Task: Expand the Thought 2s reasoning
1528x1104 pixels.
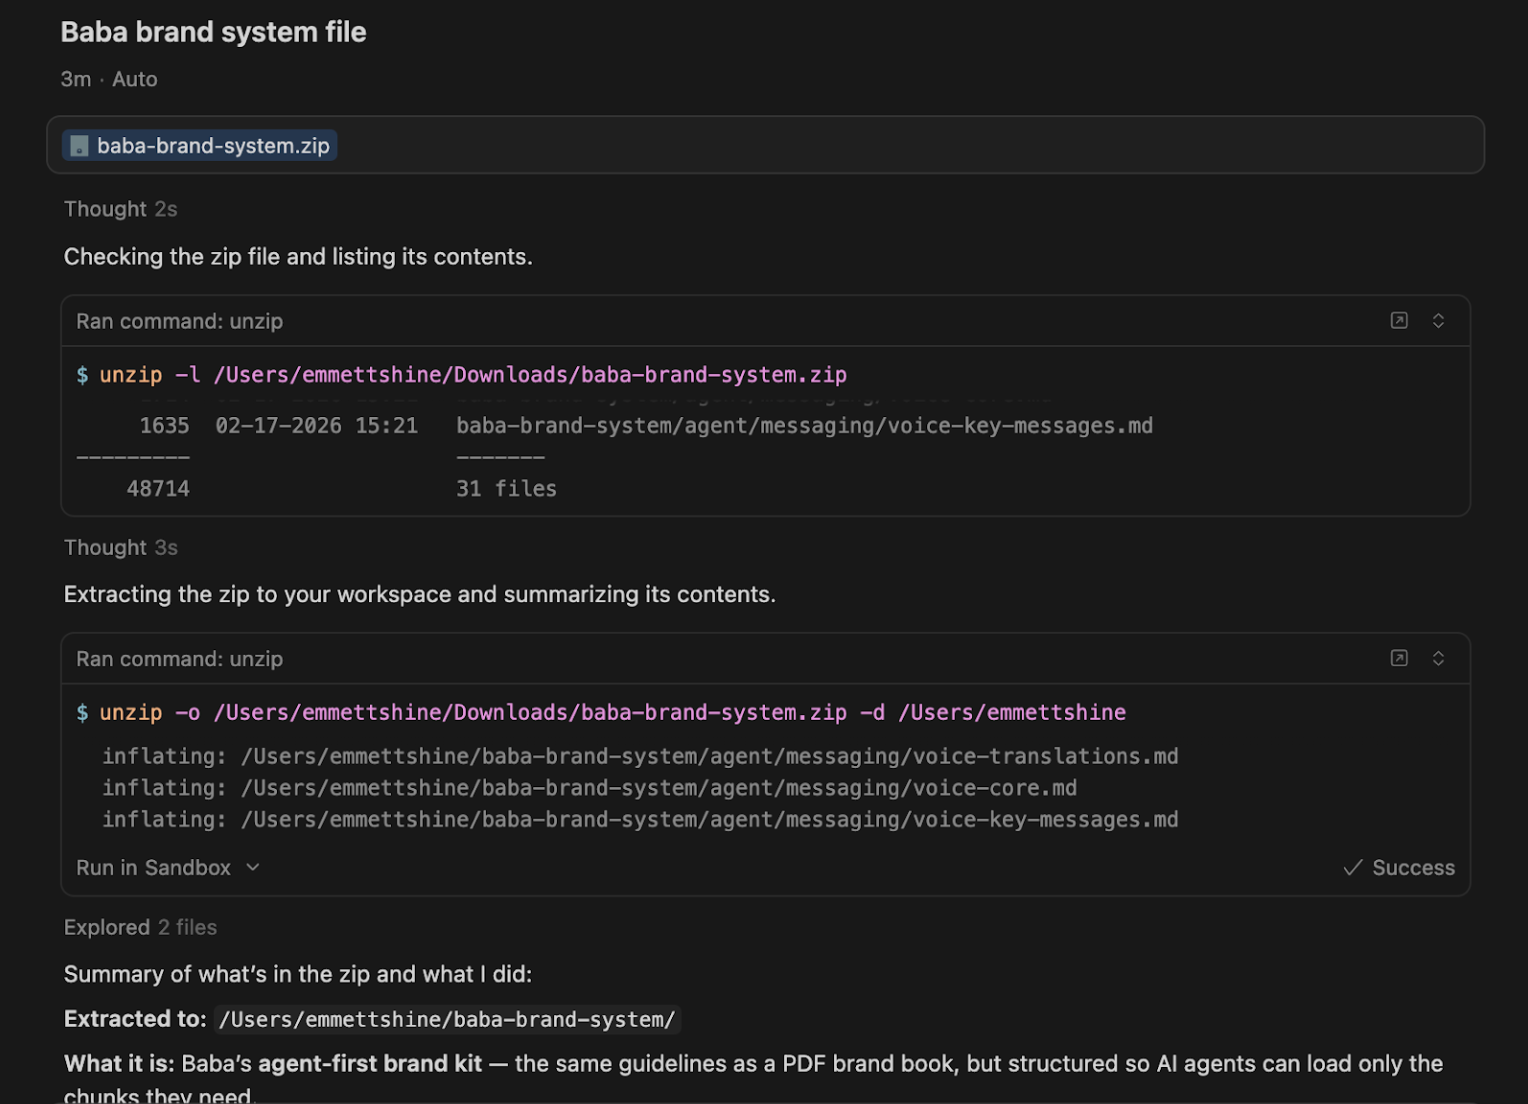Action: point(120,209)
